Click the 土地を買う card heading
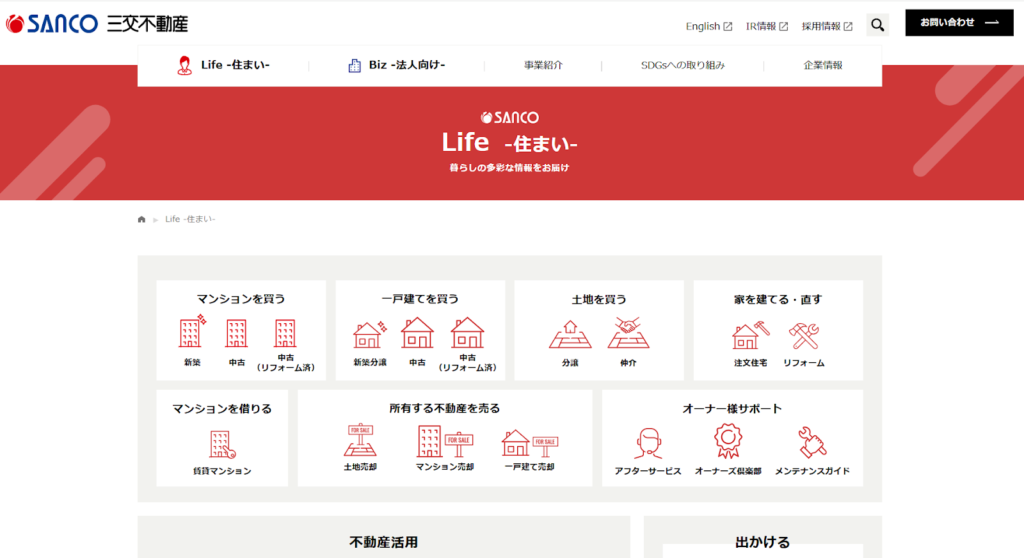This screenshot has height=558, width=1024. [599, 299]
